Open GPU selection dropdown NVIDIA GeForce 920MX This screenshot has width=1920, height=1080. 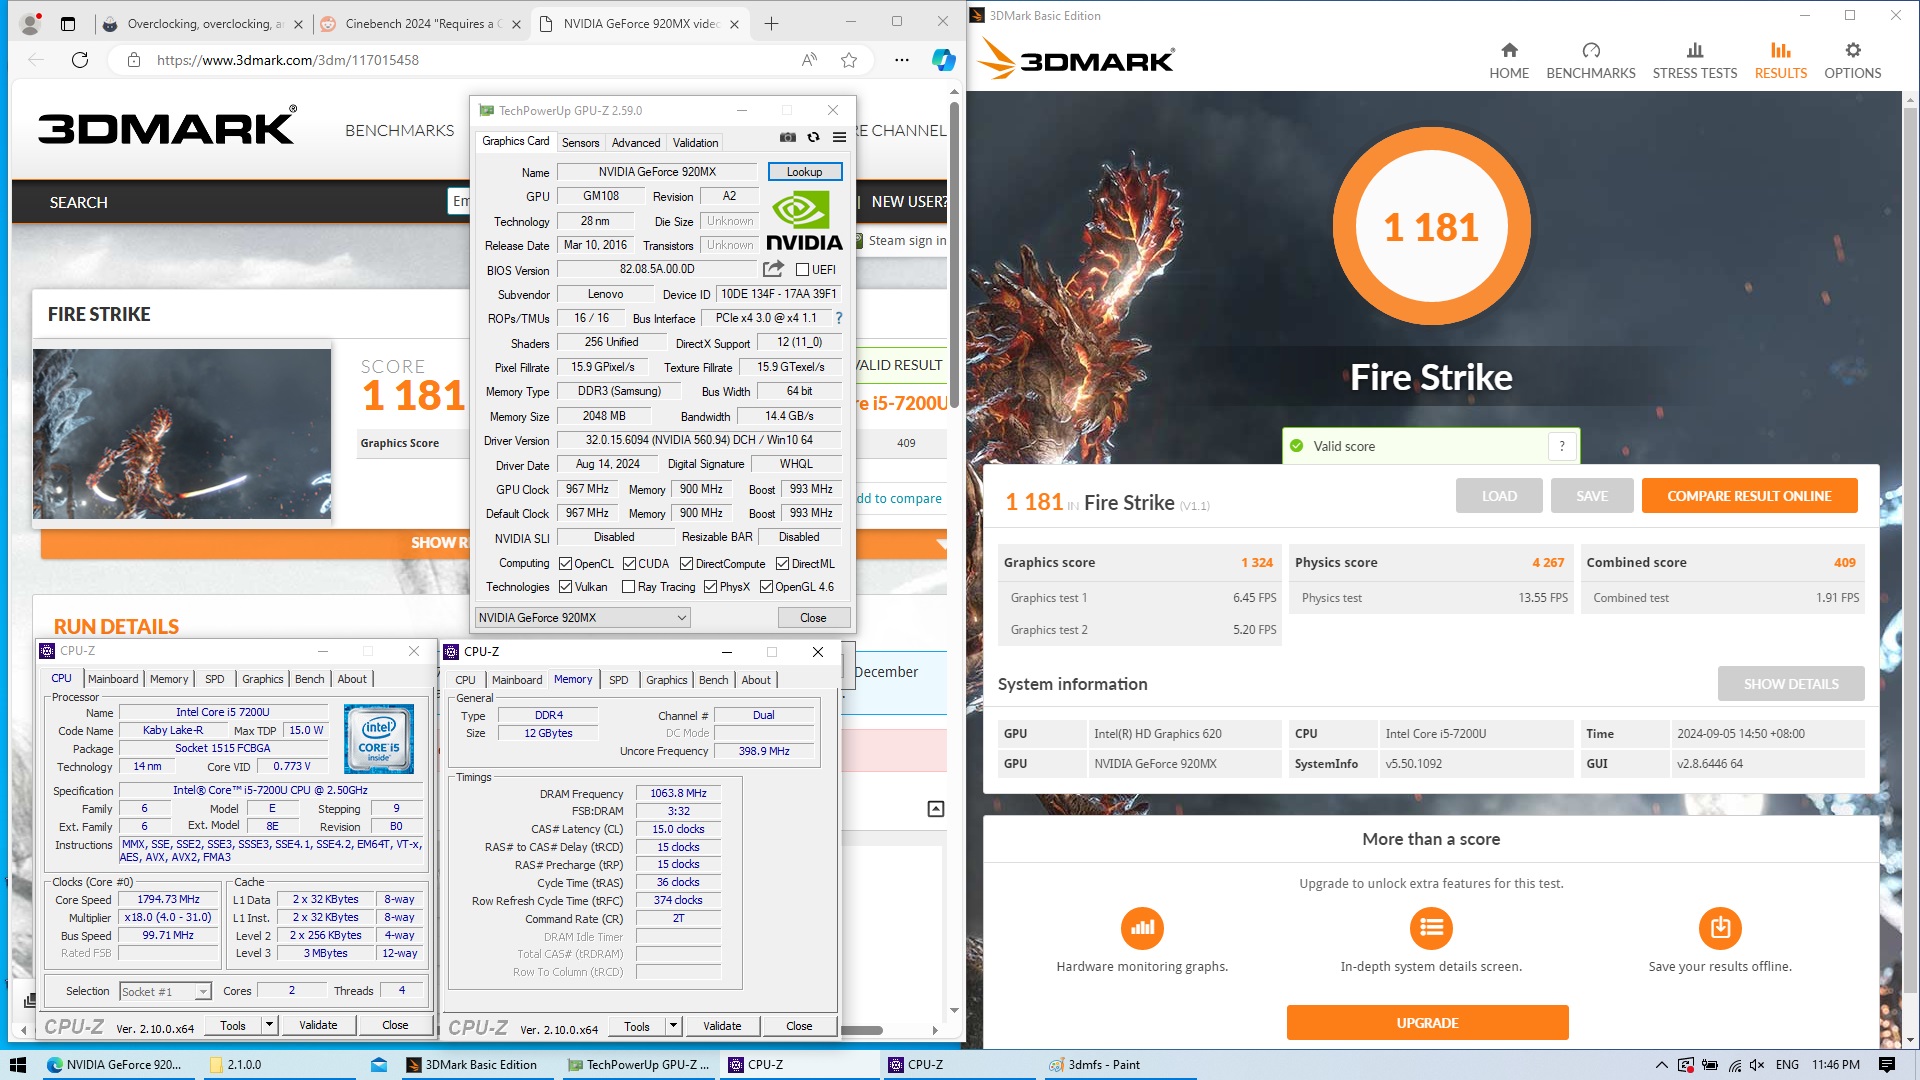[582, 618]
